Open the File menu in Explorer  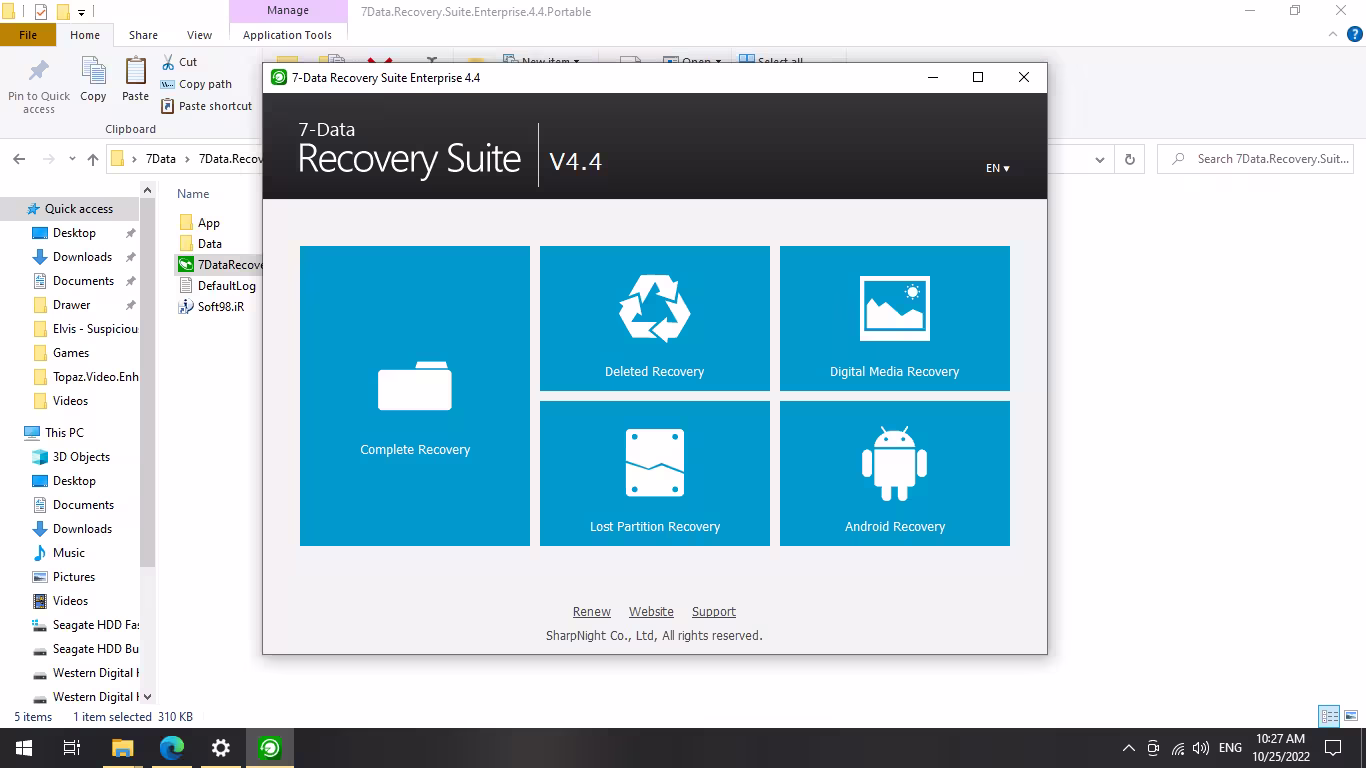tap(28, 35)
